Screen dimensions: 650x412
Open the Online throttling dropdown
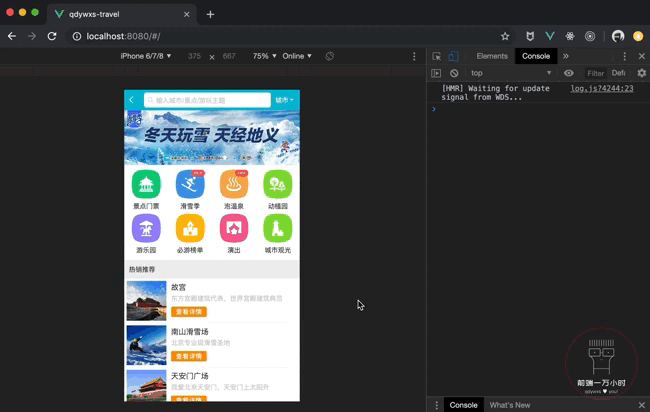(x=297, y=56)
